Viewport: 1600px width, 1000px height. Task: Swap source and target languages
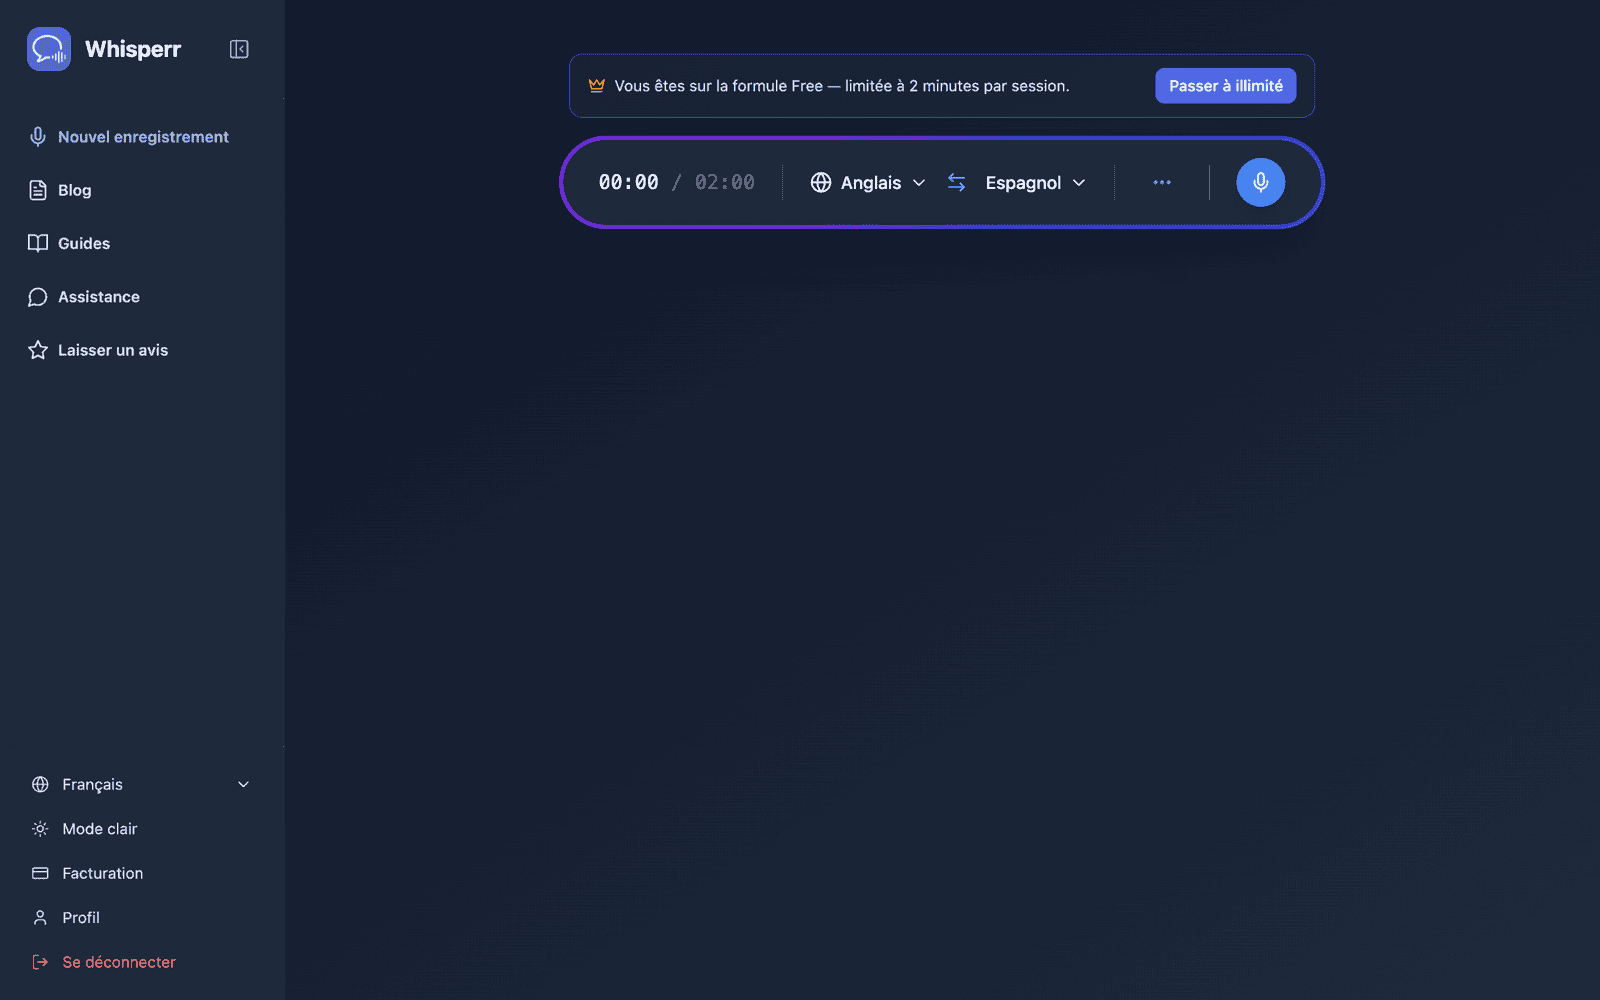(x=957, y=182)
